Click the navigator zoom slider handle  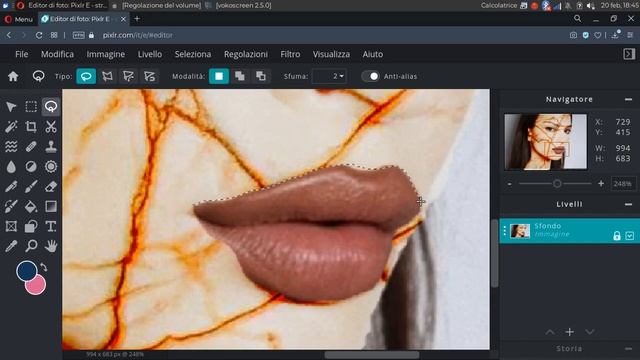click(557, 184)
